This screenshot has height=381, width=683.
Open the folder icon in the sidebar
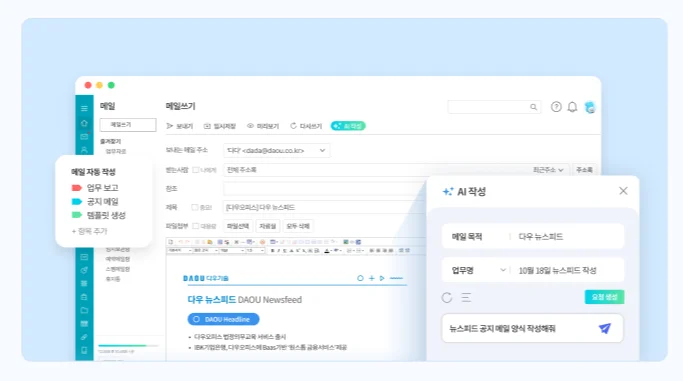84,310
